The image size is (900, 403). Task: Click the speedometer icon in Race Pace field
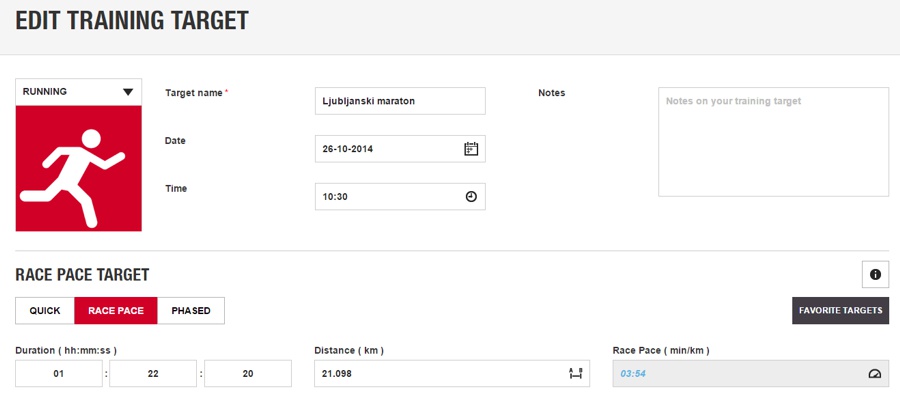pyautogui.click(x=874, y=373)
